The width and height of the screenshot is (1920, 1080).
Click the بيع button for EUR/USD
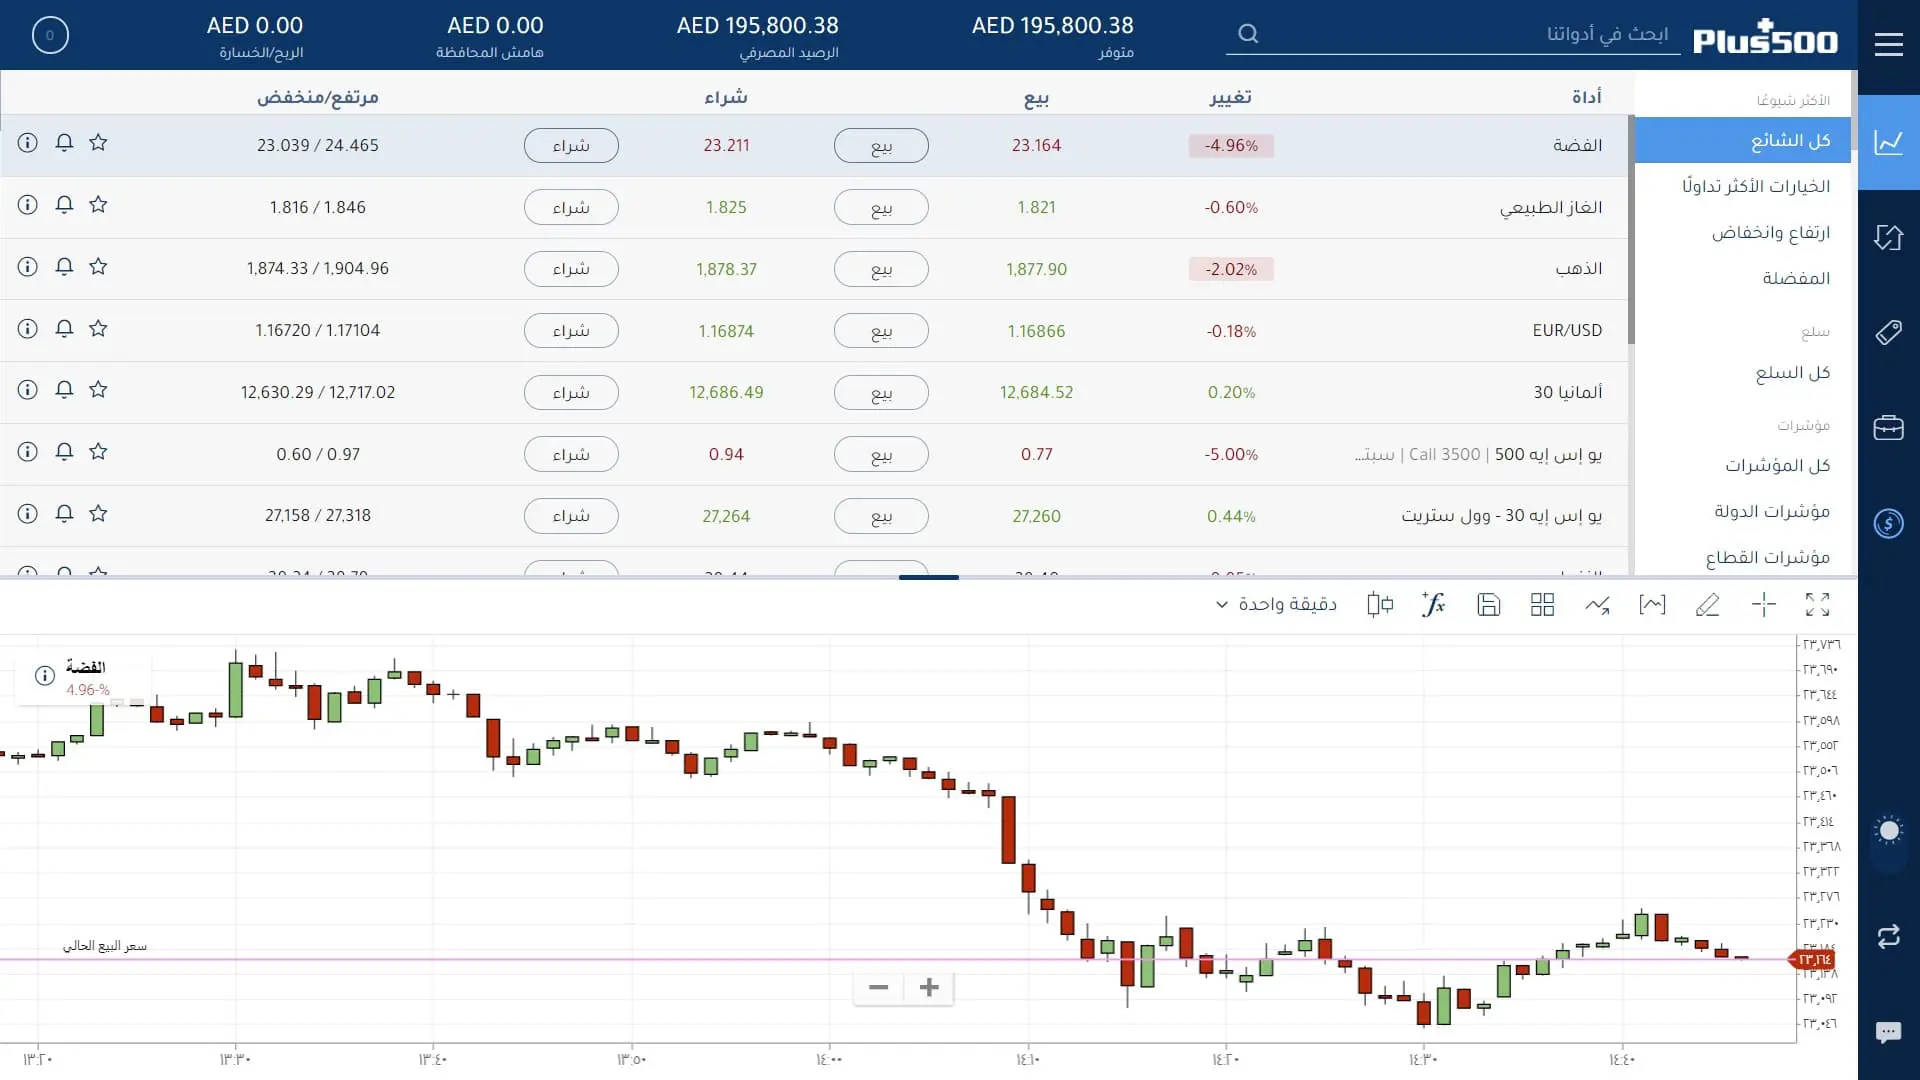[x=881, y=330]
